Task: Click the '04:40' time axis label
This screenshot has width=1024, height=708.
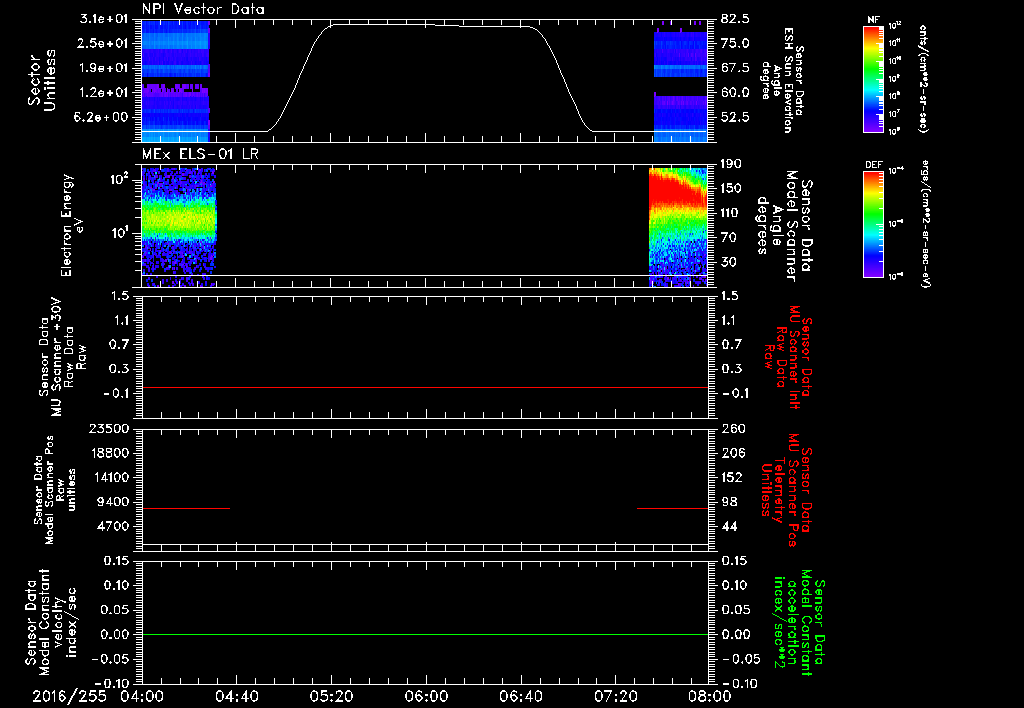Action: [x=236, y=696]
